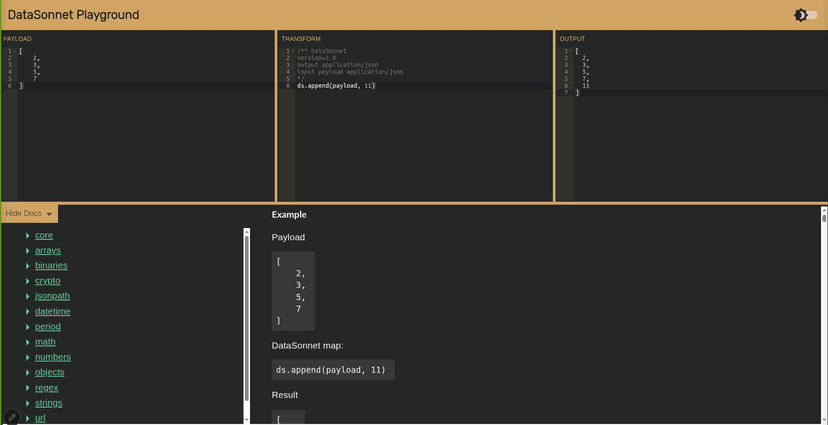The image size is (828, 425).
Task: Click the period documentation link
Action: tap(47, 327)
